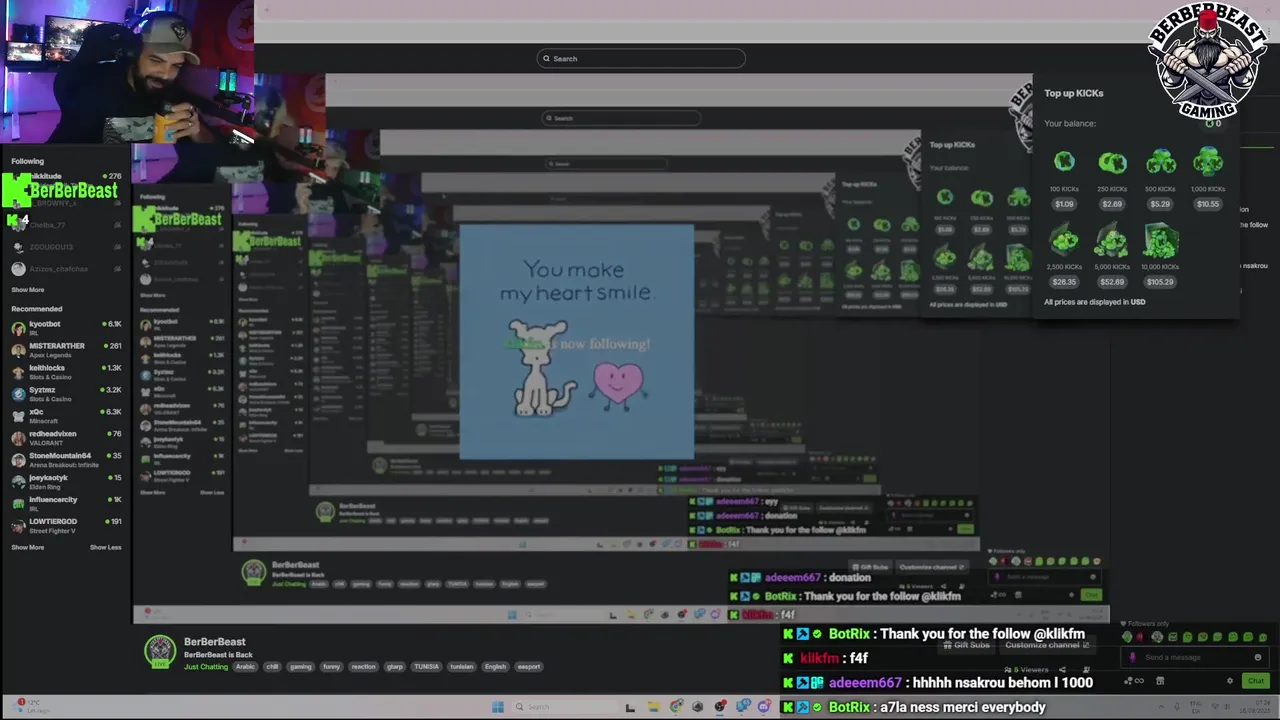Click the Gift Subs button
Screen dimensions: 1280x720
point(966,645)
